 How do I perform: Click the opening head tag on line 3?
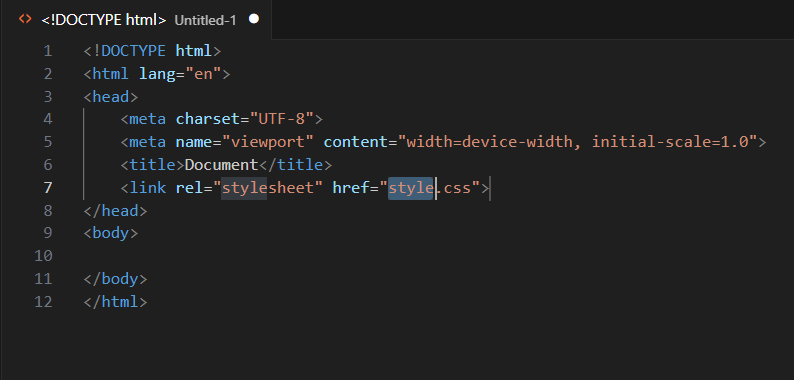(x=111, y=97)
